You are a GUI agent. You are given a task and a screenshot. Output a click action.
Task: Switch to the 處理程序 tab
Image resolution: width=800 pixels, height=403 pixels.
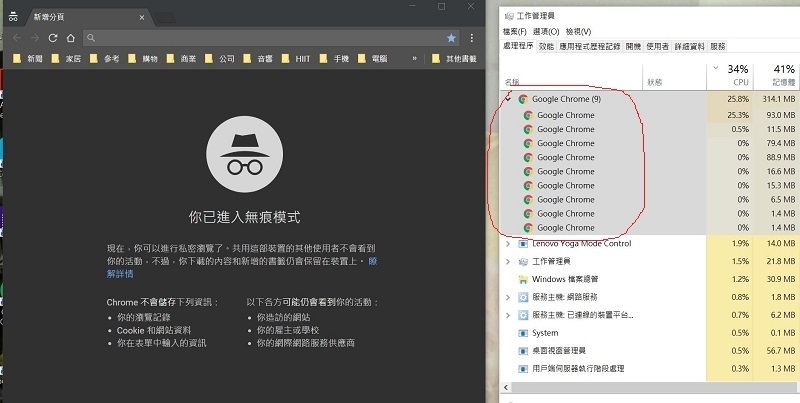(x=518, y=46)
